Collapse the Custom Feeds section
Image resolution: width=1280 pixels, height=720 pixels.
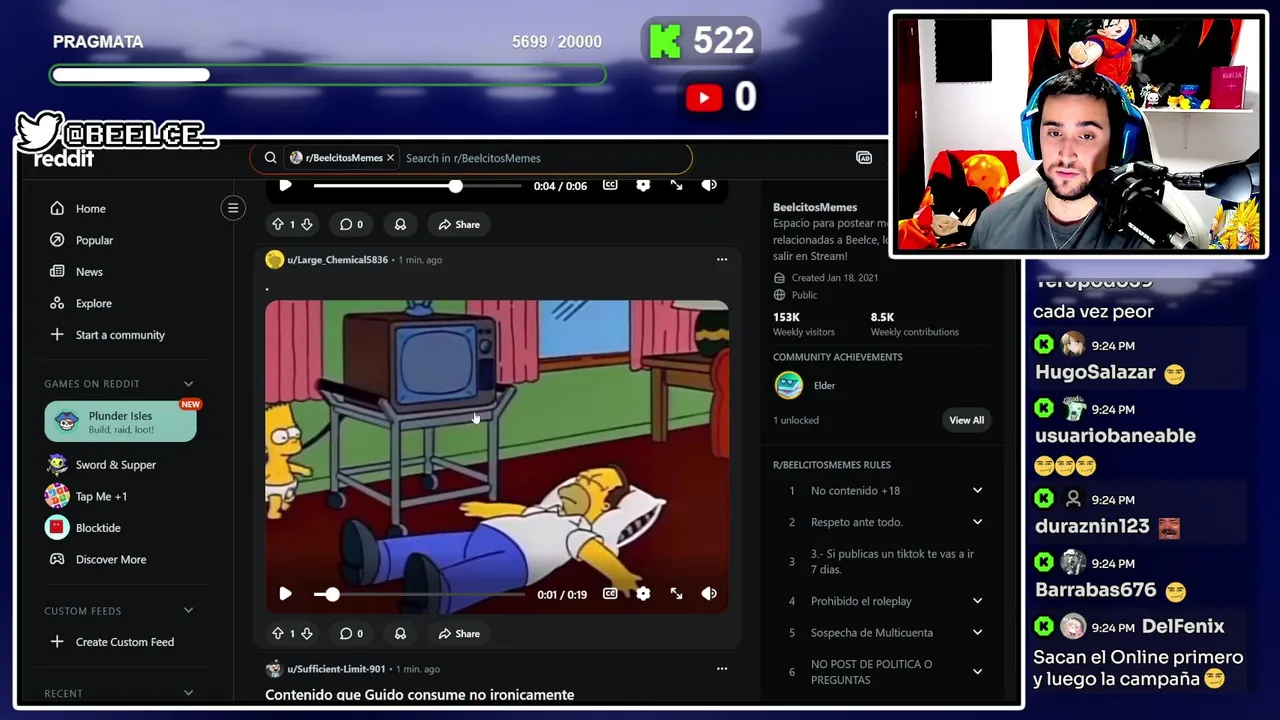pos(188,611)
